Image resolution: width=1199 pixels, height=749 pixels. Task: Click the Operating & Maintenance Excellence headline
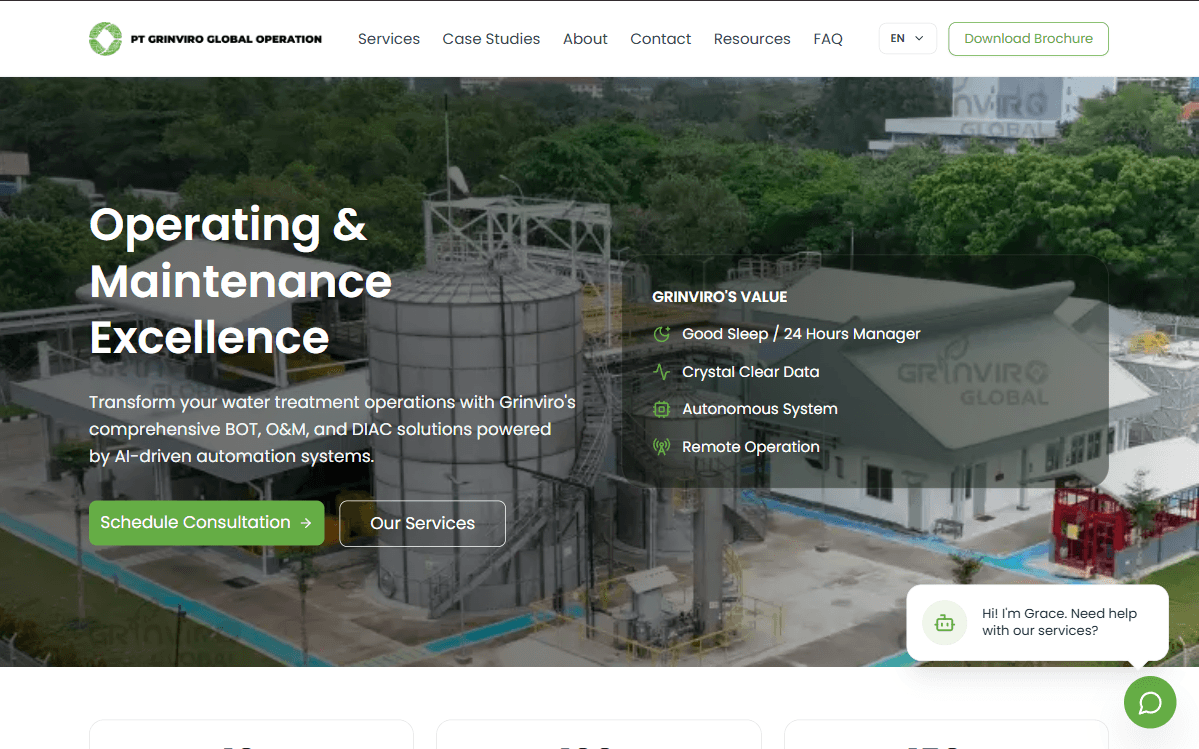(241, 281)
